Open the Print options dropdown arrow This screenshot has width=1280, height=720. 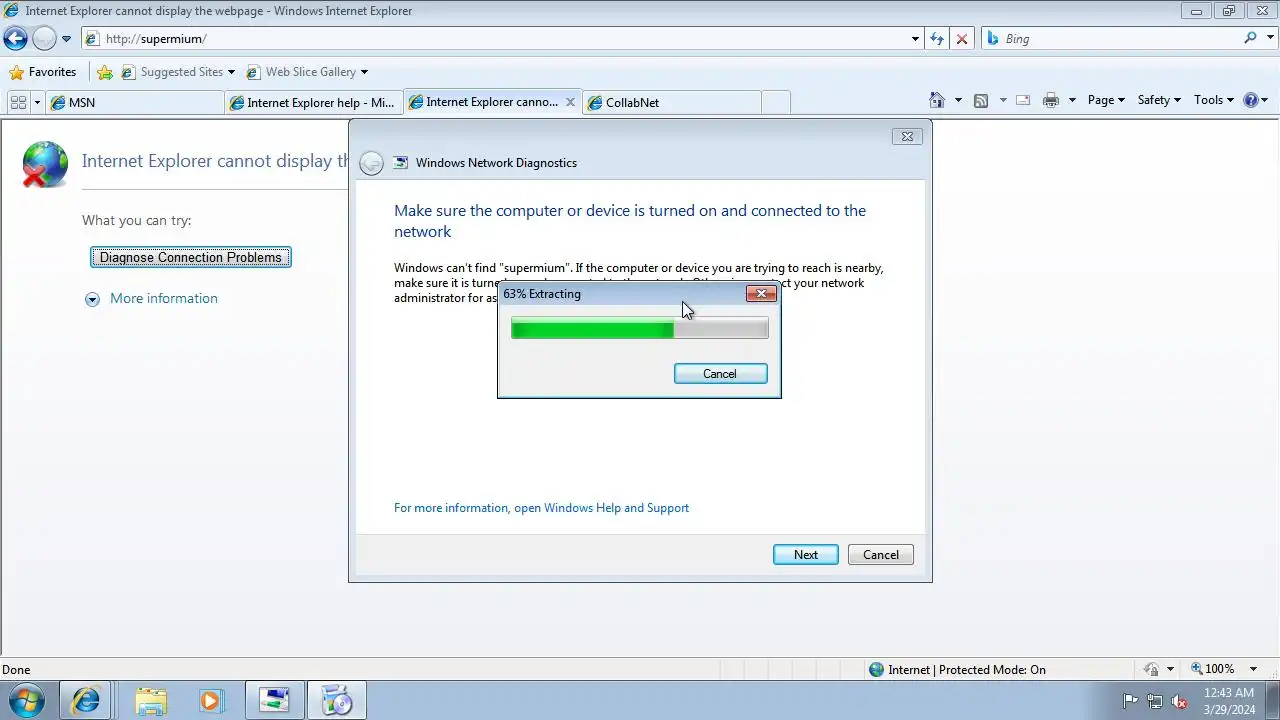1072,100
